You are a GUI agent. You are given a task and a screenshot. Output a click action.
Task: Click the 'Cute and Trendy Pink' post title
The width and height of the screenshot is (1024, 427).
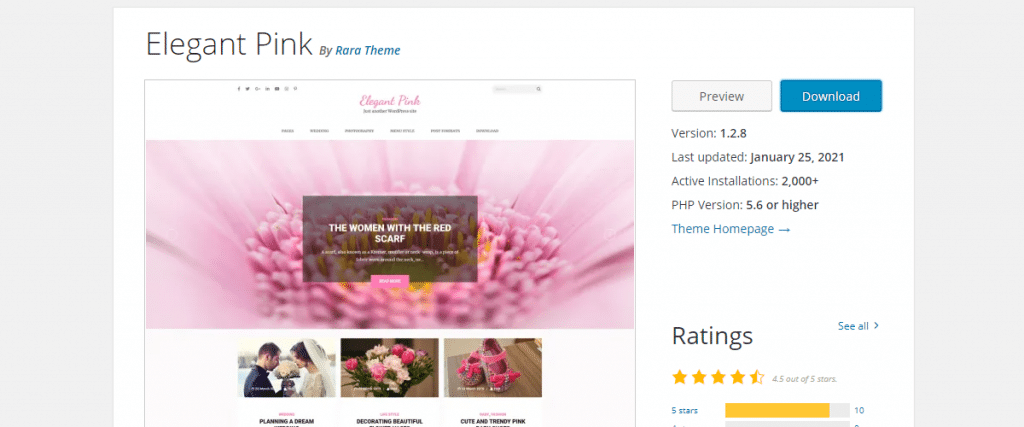pyautogui.click(x=492, y=422)
